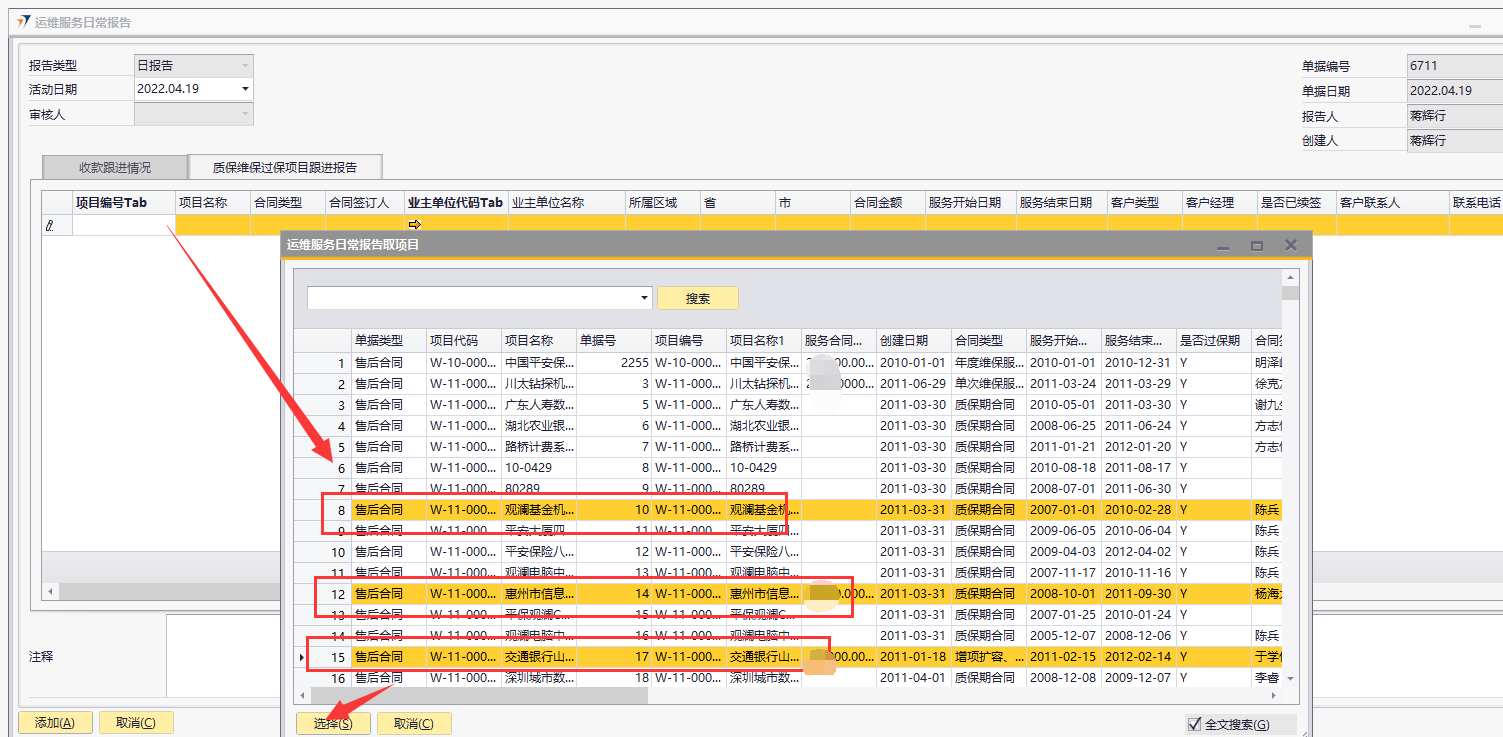The width and height of the screenshot is (1503, 737).
Task: Click the 添加 button at bottom left
Action: pyautogui.click(x=55, y=722)
